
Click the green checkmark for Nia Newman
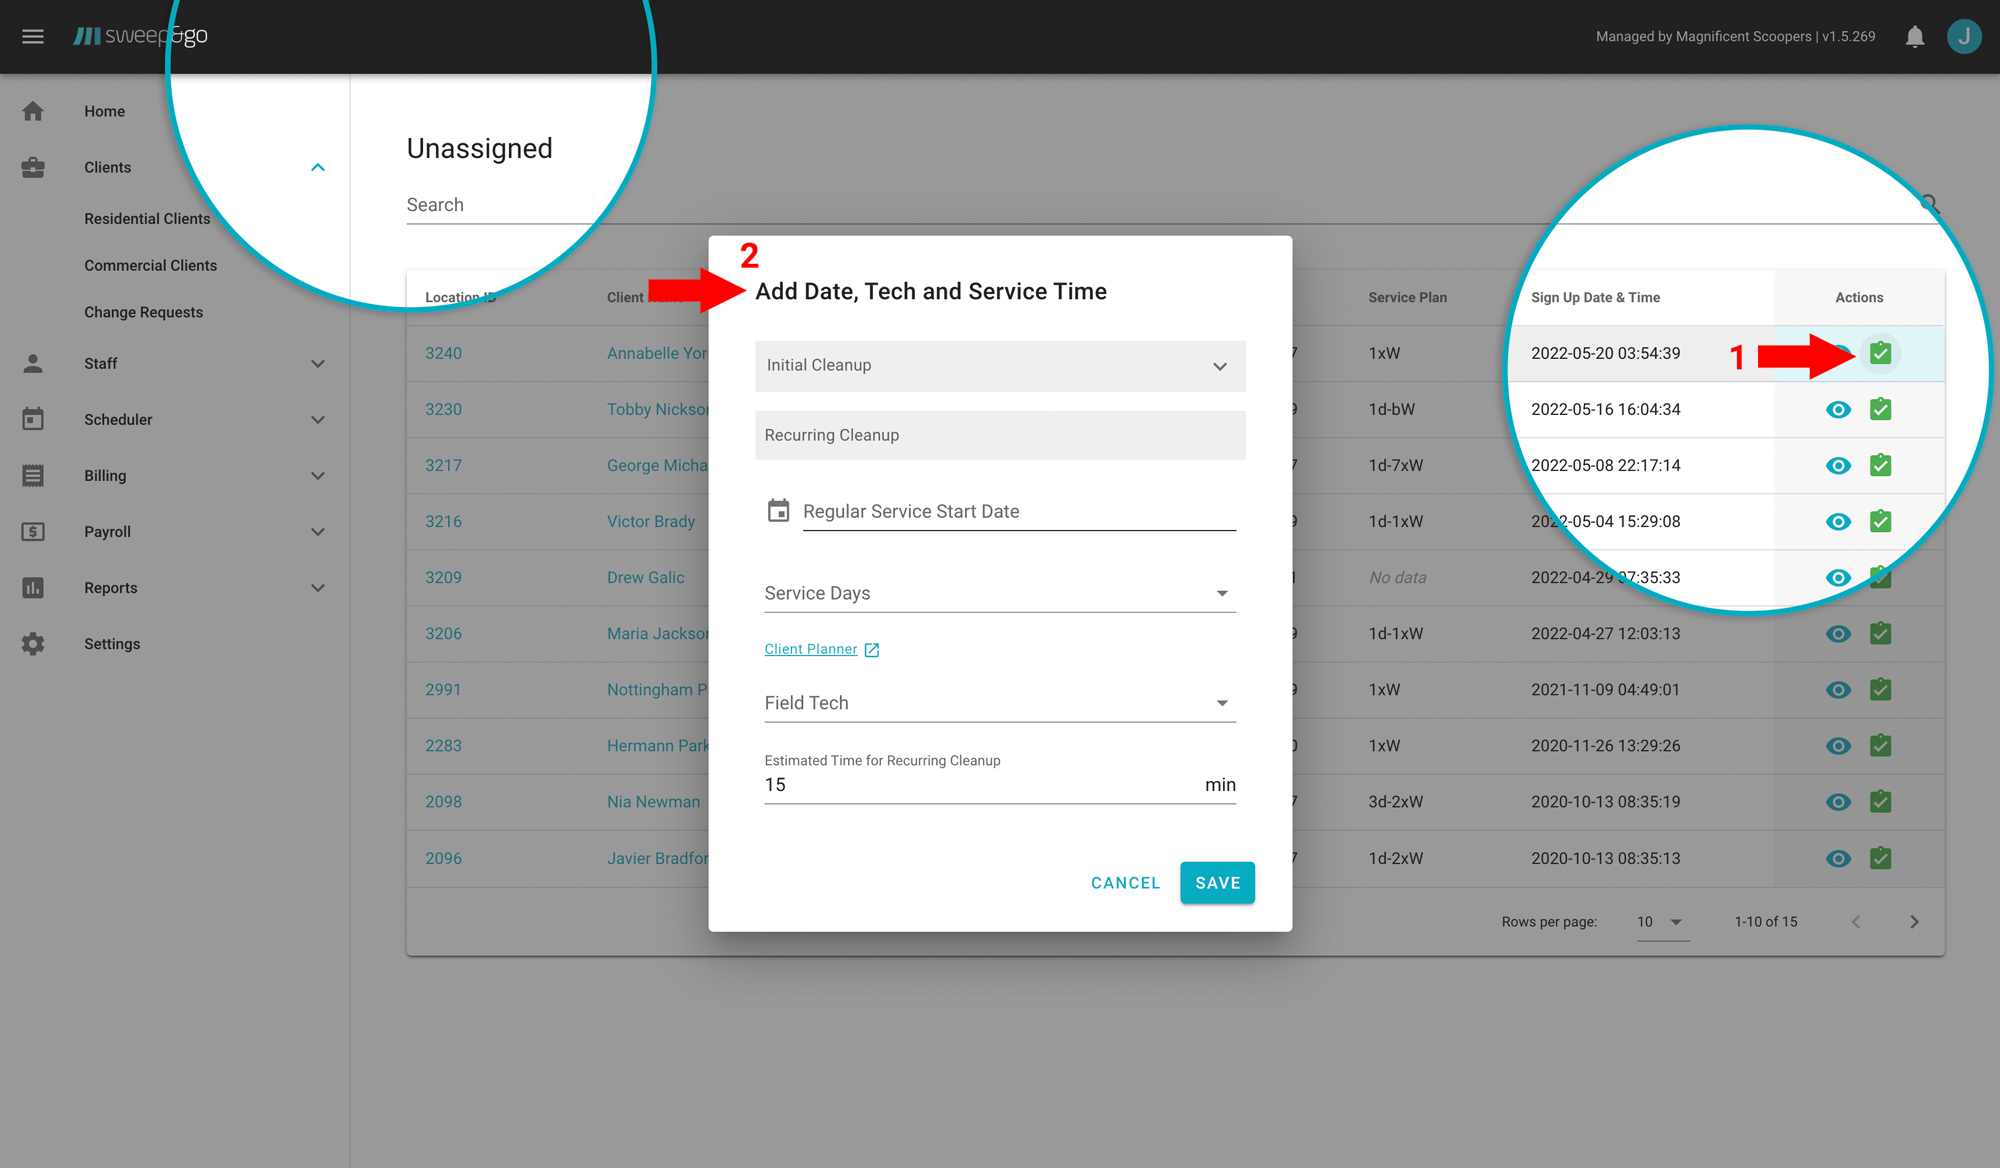(1881, 801)
